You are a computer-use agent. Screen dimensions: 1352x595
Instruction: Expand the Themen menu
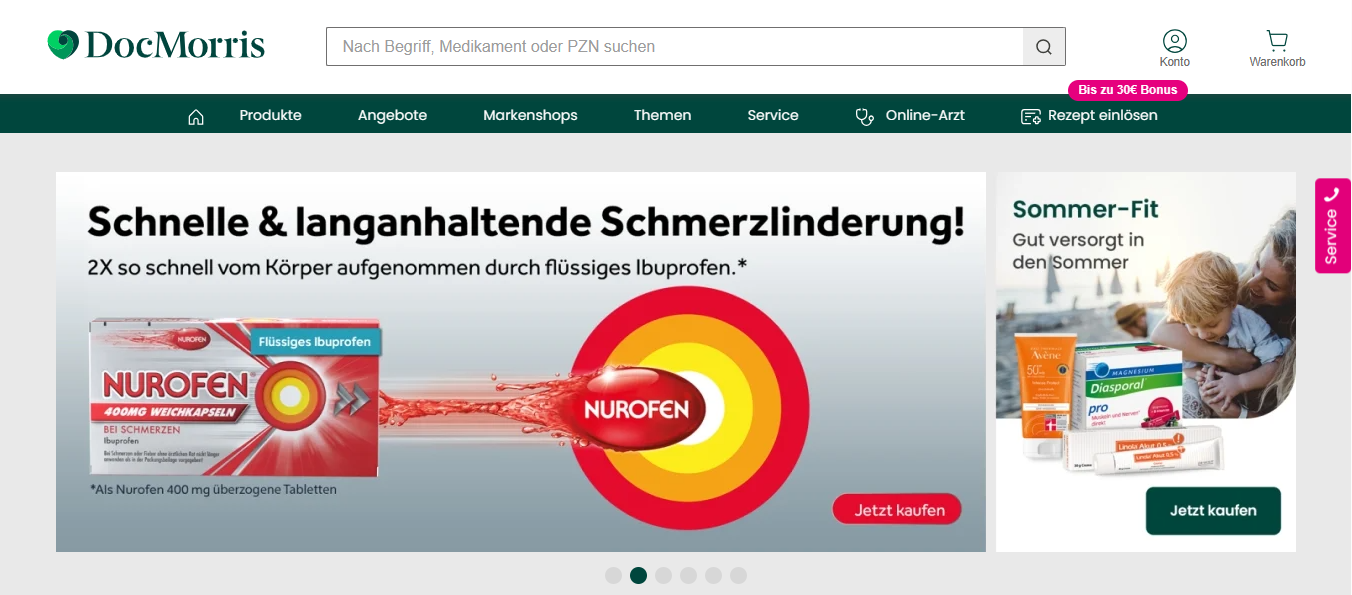click(662, 115)
